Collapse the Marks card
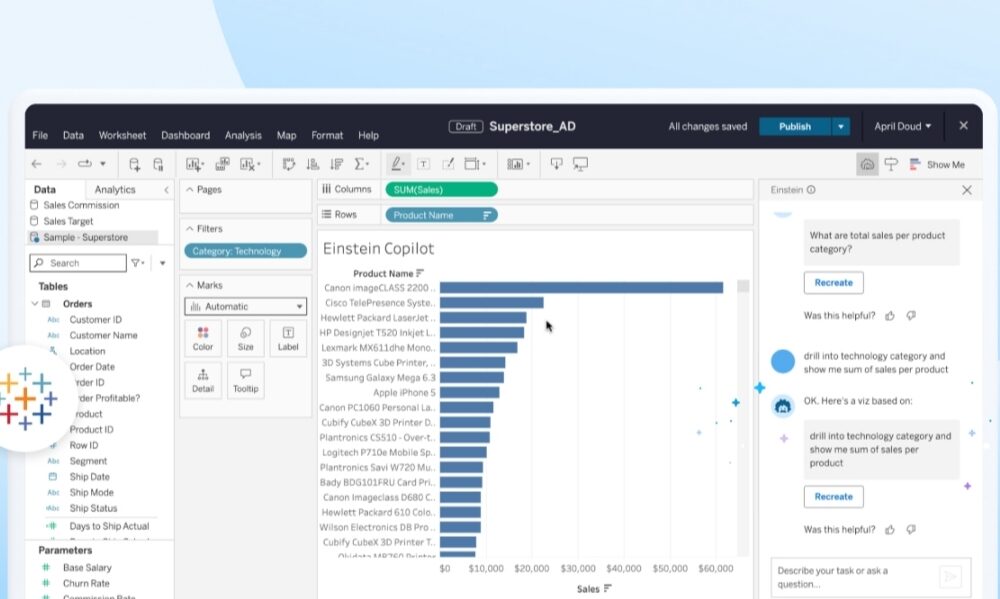This screenshot has width=1000, height=599. point(189,285)
